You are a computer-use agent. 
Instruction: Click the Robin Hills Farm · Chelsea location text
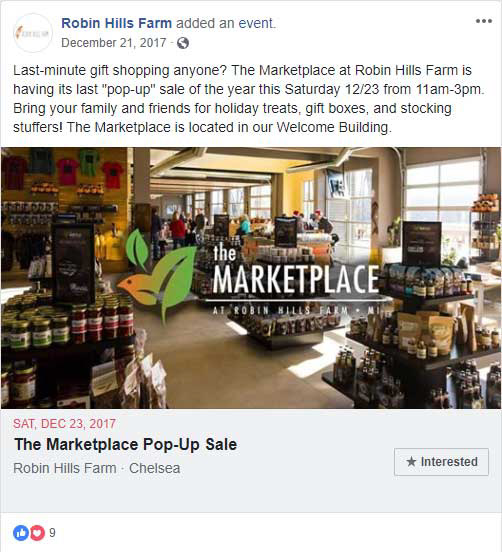96,468
